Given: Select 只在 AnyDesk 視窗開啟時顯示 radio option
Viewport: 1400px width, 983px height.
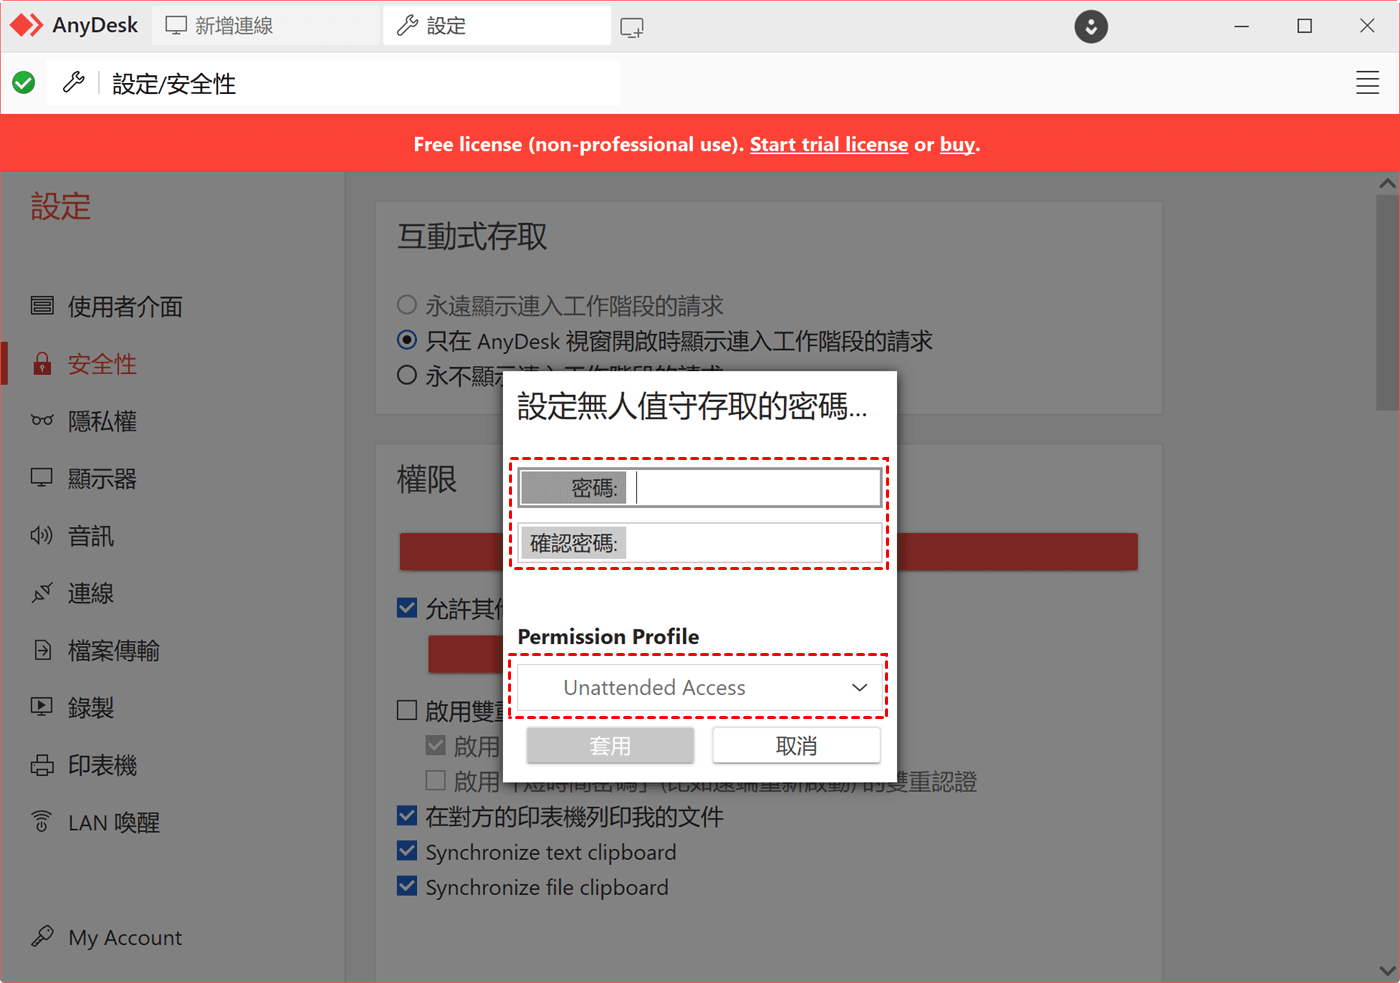Looking at the screenshot, I should 407,340.
